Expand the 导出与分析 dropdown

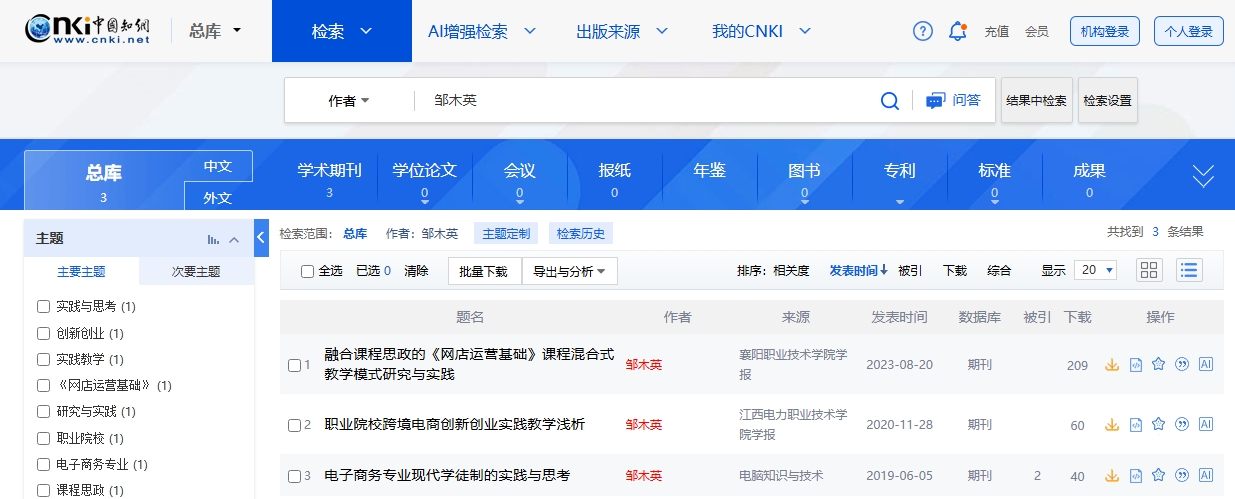[569, 271]
